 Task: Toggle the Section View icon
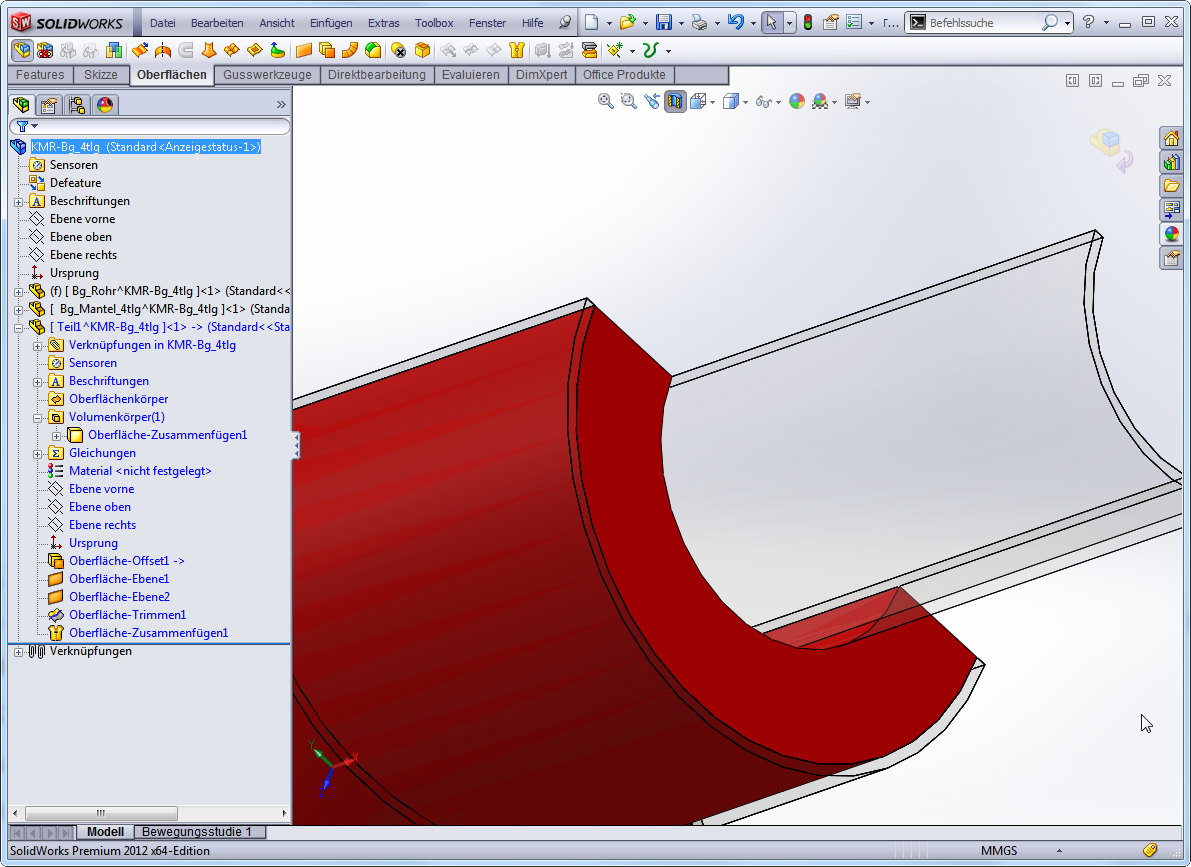tap(675, 101)
